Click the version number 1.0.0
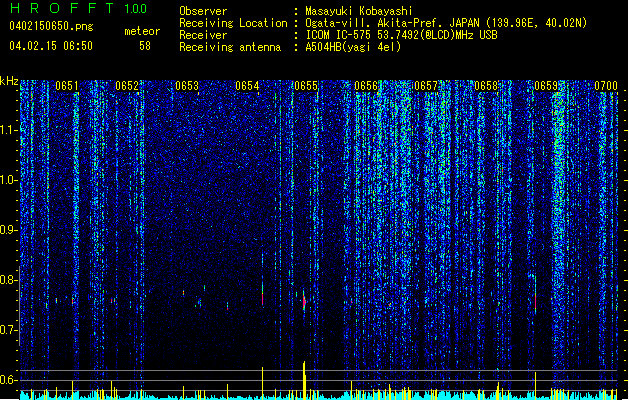 (x=136, y=9)
